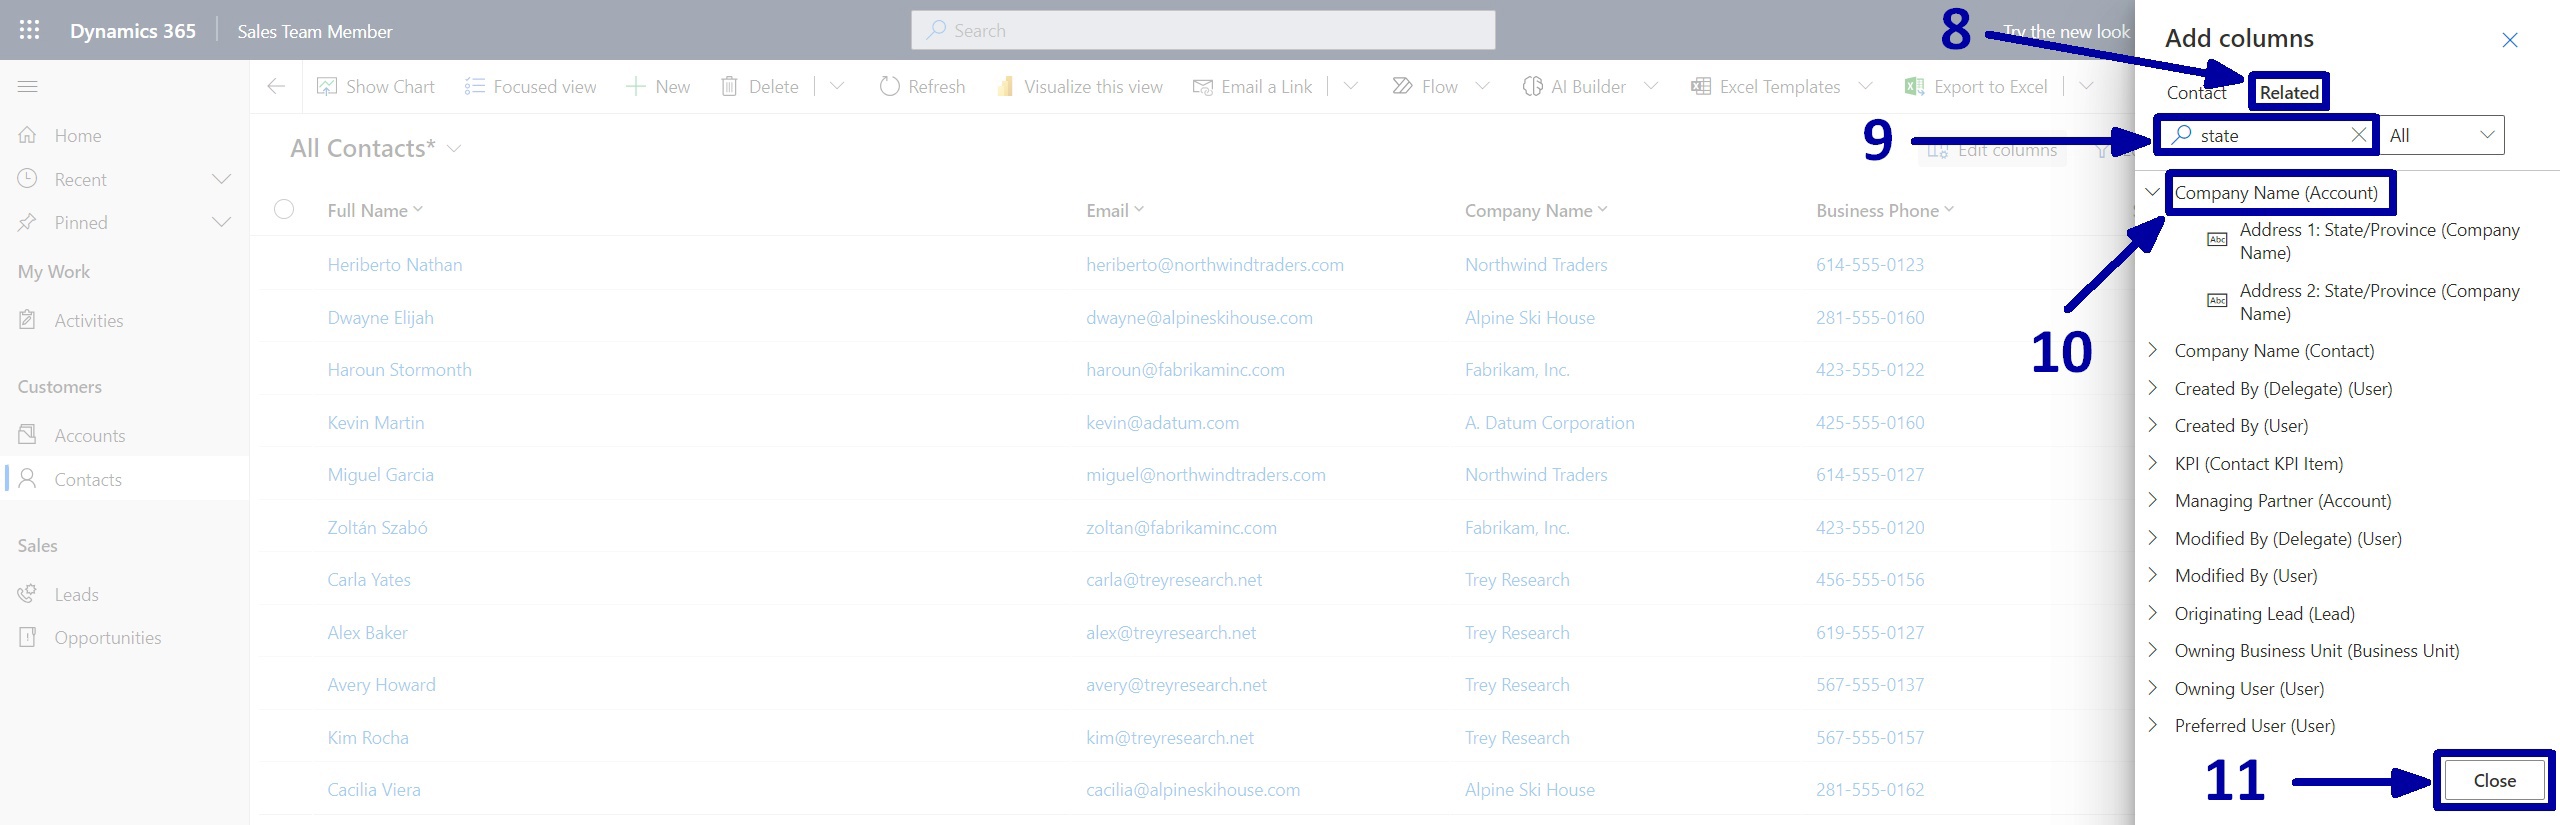Expand Preferred User (User) group
This screenshot has width=2560, height=825.
click(2152, 725)
